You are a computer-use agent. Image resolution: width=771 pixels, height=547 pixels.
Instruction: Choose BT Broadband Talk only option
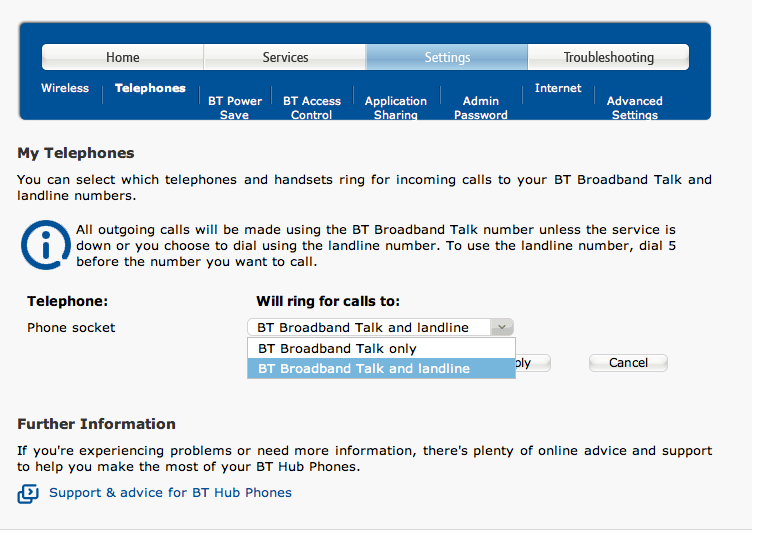(381, 348)
